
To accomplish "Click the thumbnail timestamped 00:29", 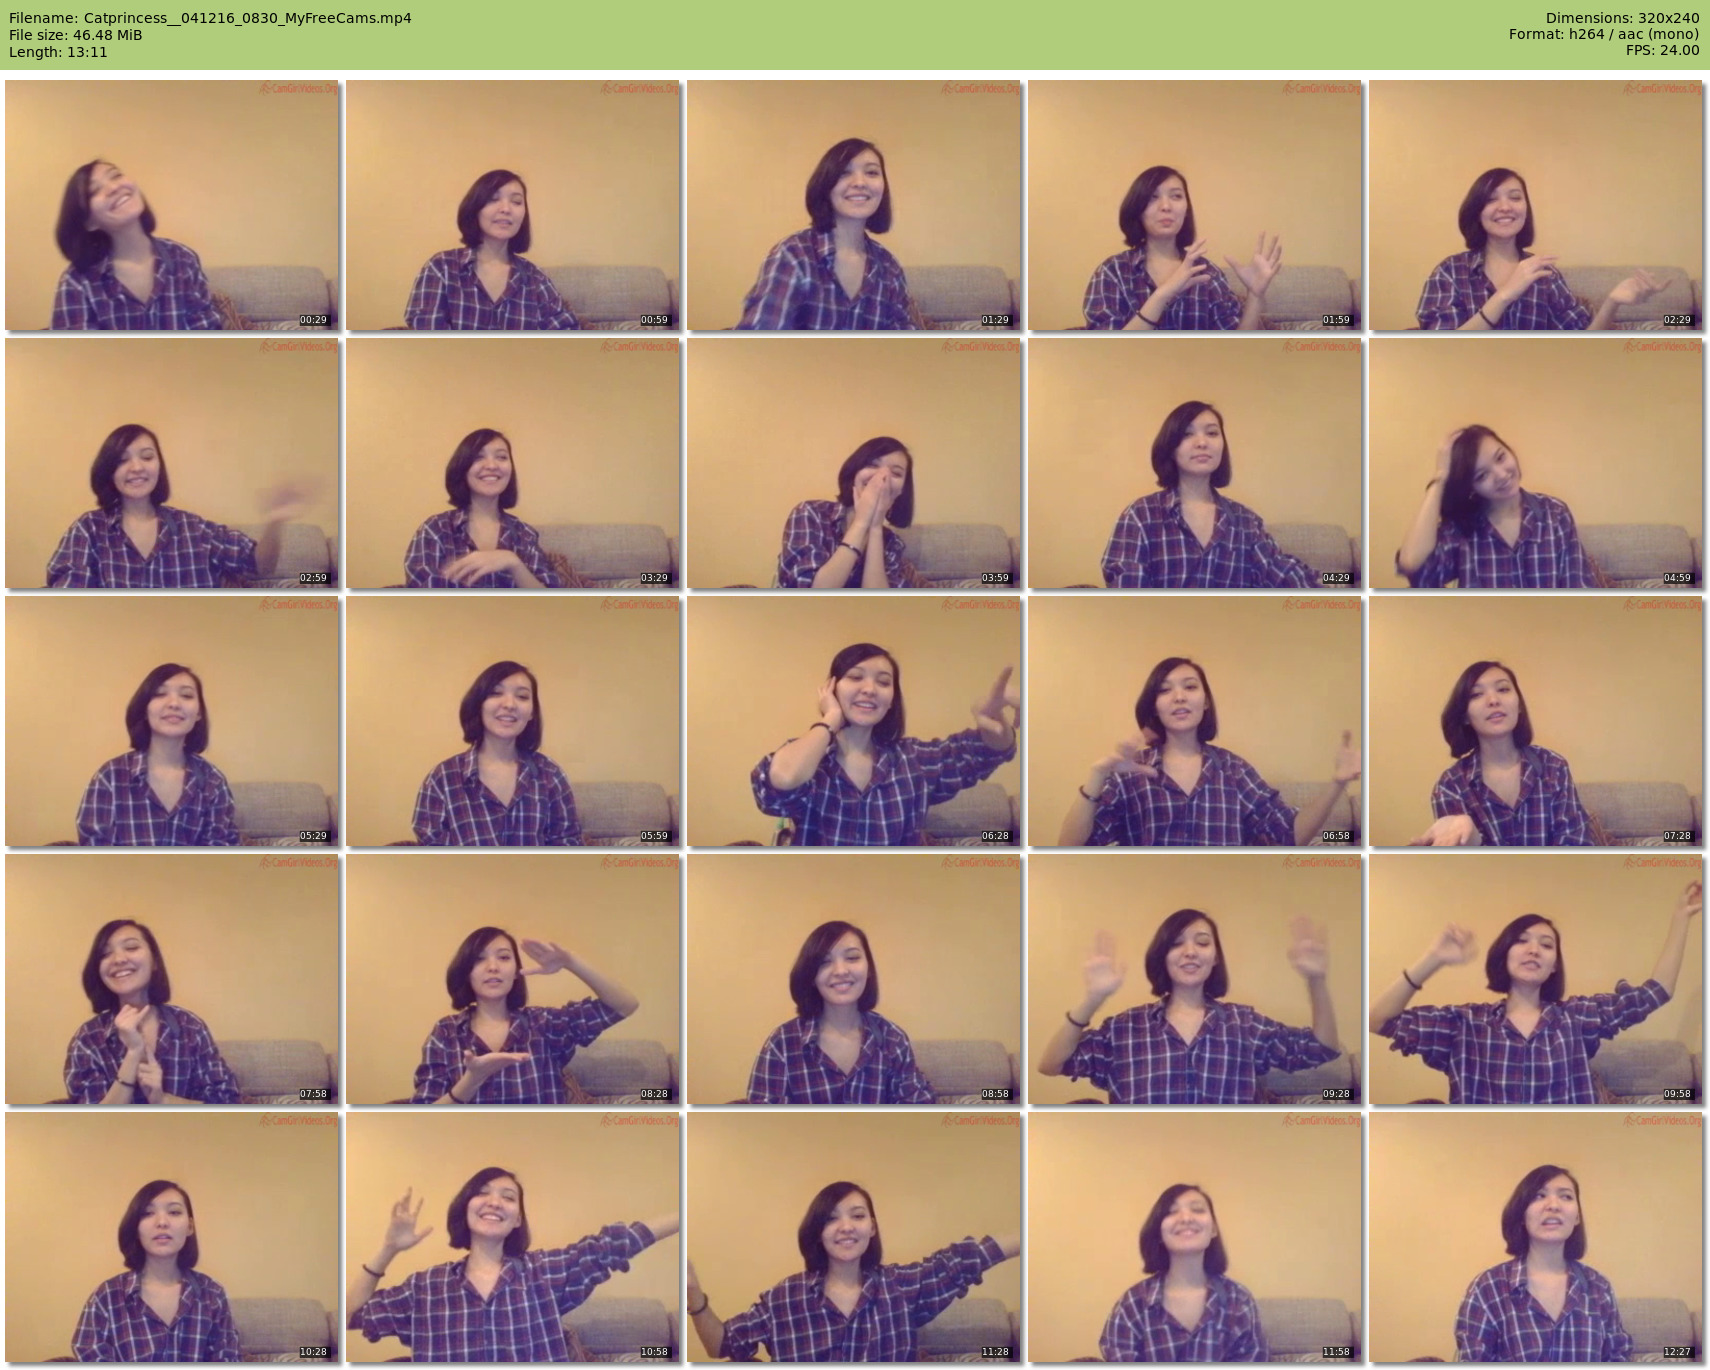I will point(172,205).
